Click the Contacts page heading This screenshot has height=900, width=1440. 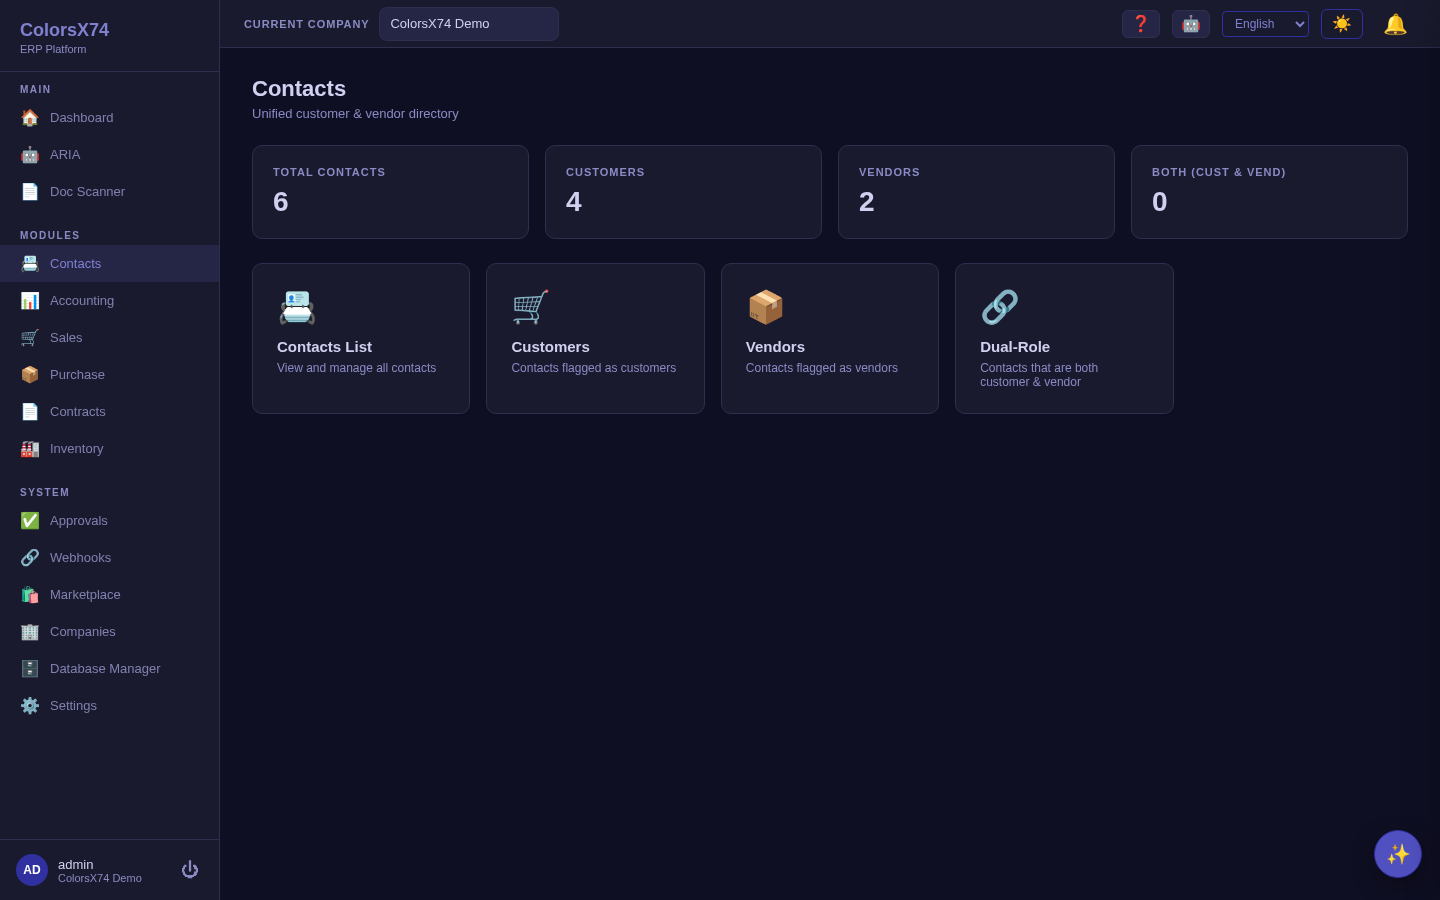point(299,89)
